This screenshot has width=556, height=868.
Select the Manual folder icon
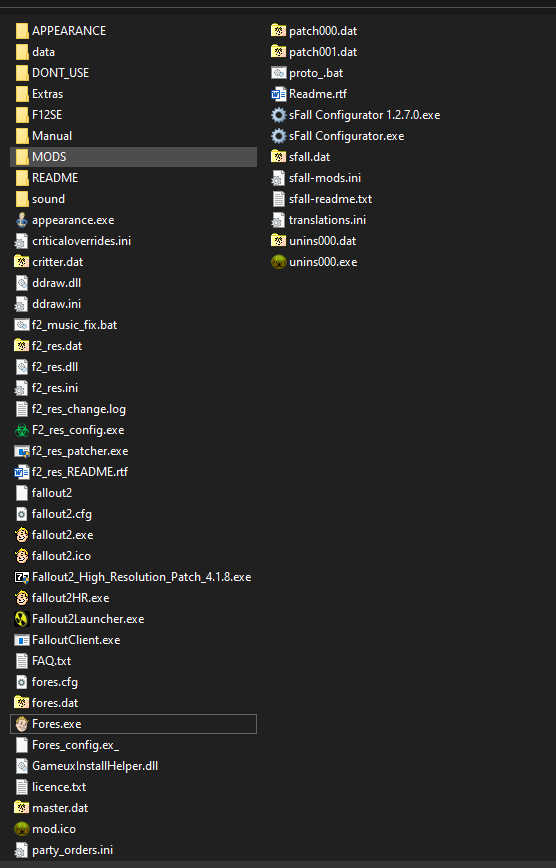tap(22, 136)
